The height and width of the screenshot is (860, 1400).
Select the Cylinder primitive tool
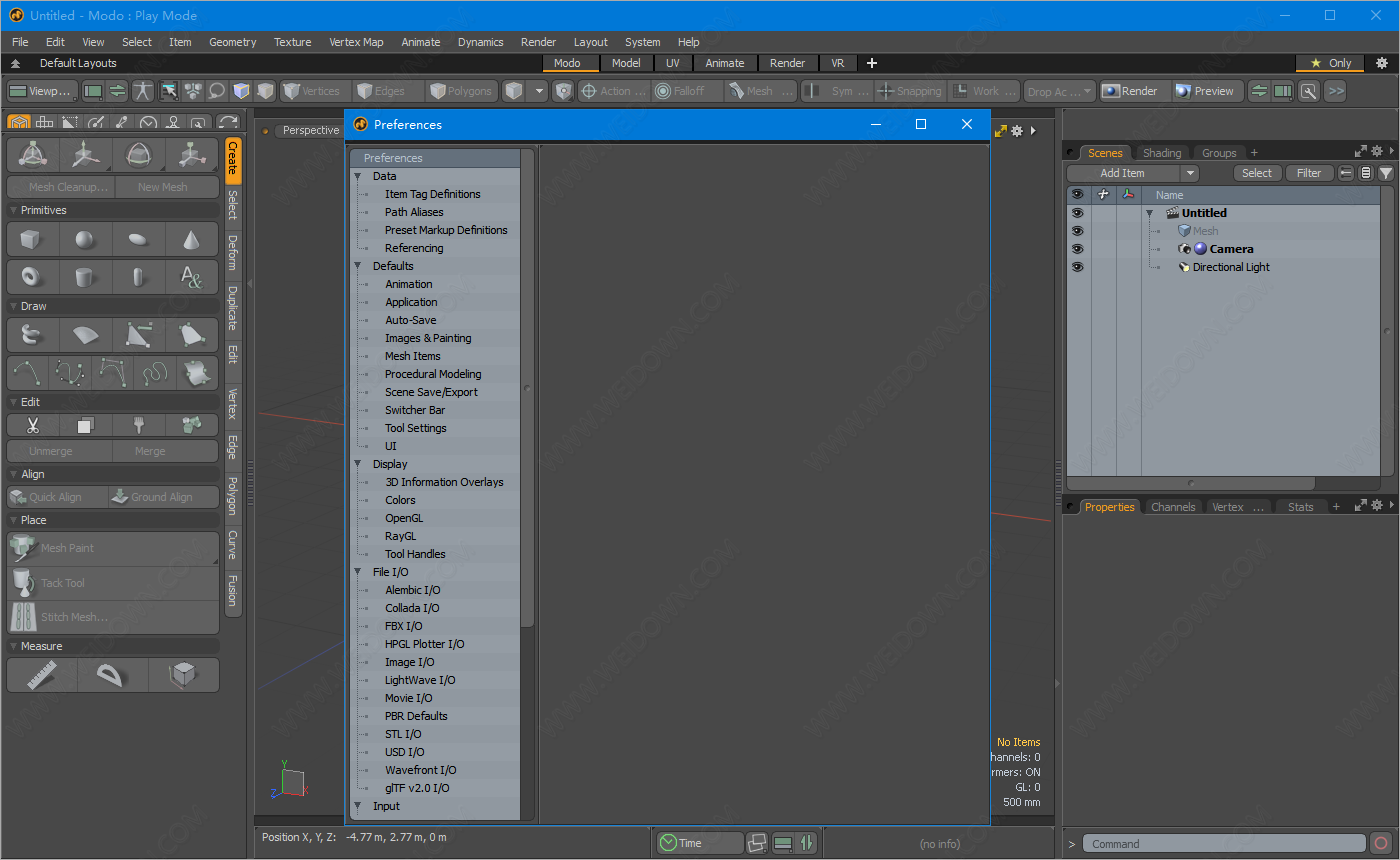(x=85, y=277)
